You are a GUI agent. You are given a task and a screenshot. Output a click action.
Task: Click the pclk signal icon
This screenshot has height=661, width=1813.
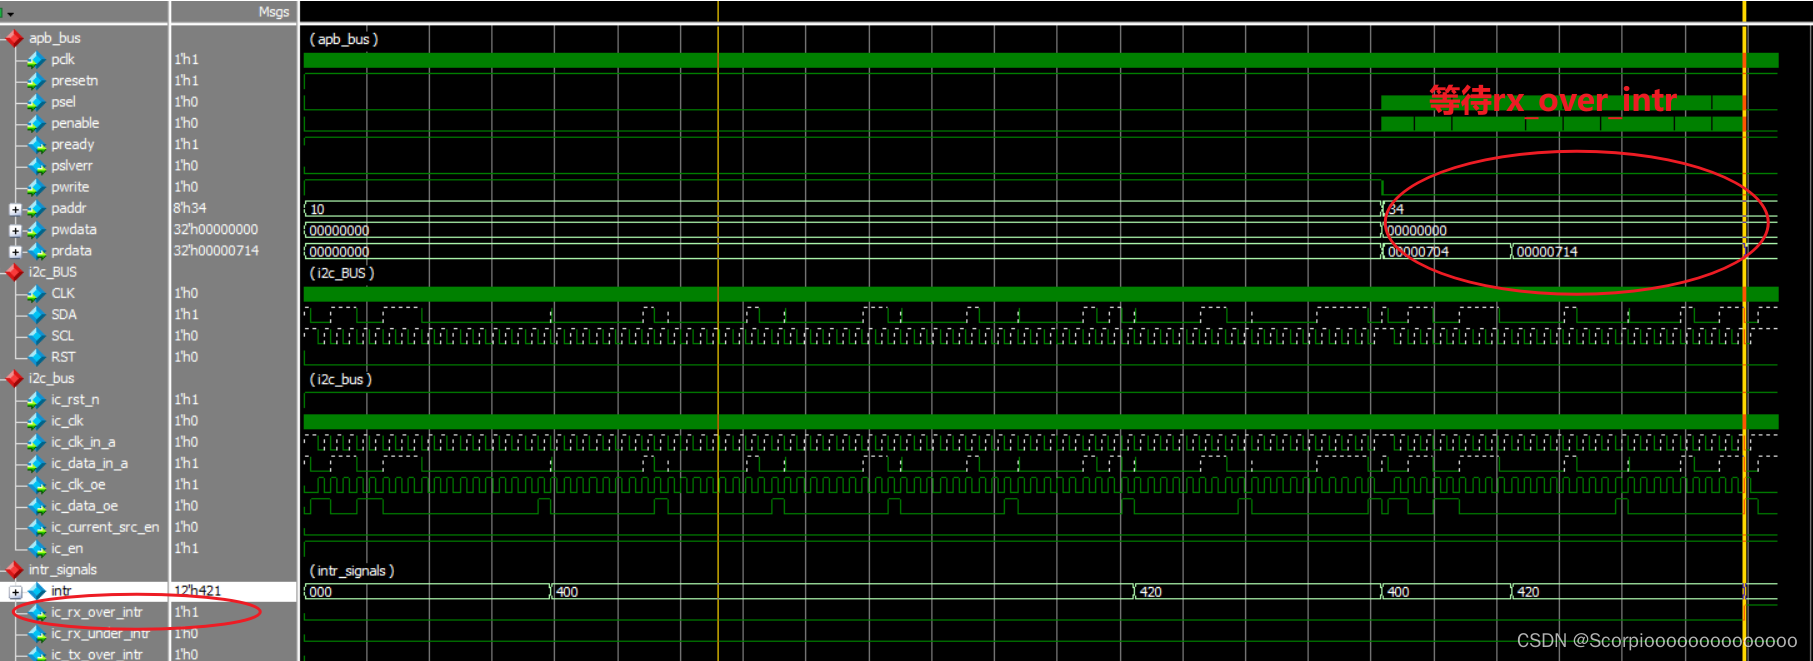point(36,59)
